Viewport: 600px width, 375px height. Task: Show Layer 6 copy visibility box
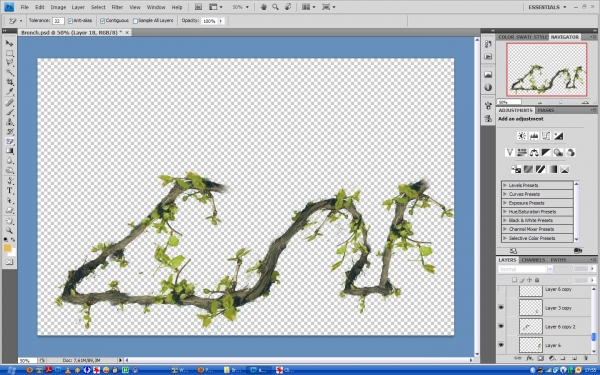pos(501,290)
